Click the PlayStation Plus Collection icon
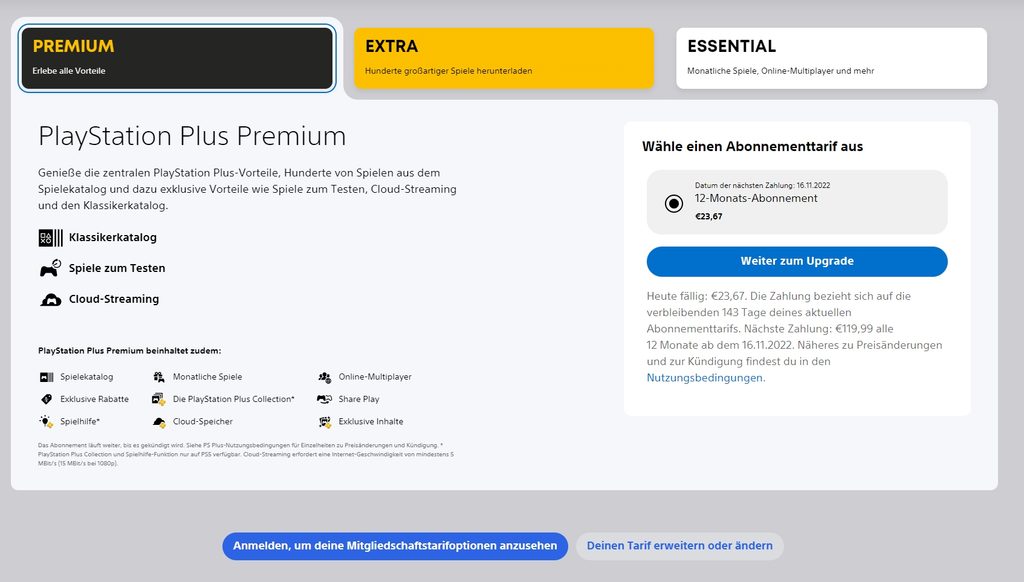This screenshot has width=1024, height=582. [x=159, y=399]
